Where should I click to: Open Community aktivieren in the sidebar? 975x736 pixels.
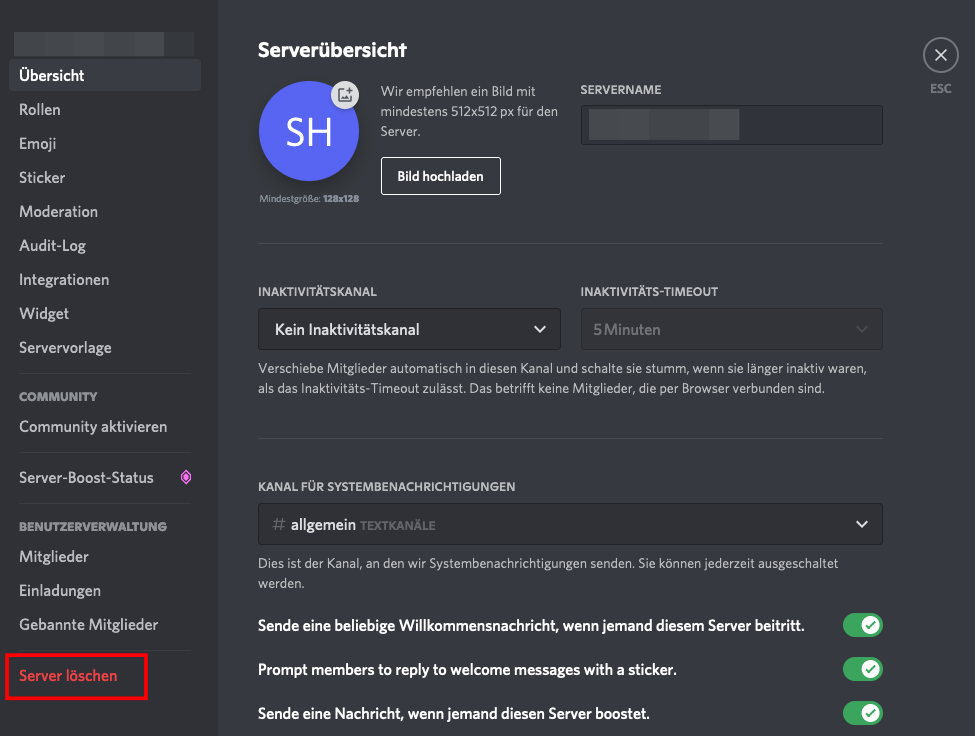click(x=93, y=427)
